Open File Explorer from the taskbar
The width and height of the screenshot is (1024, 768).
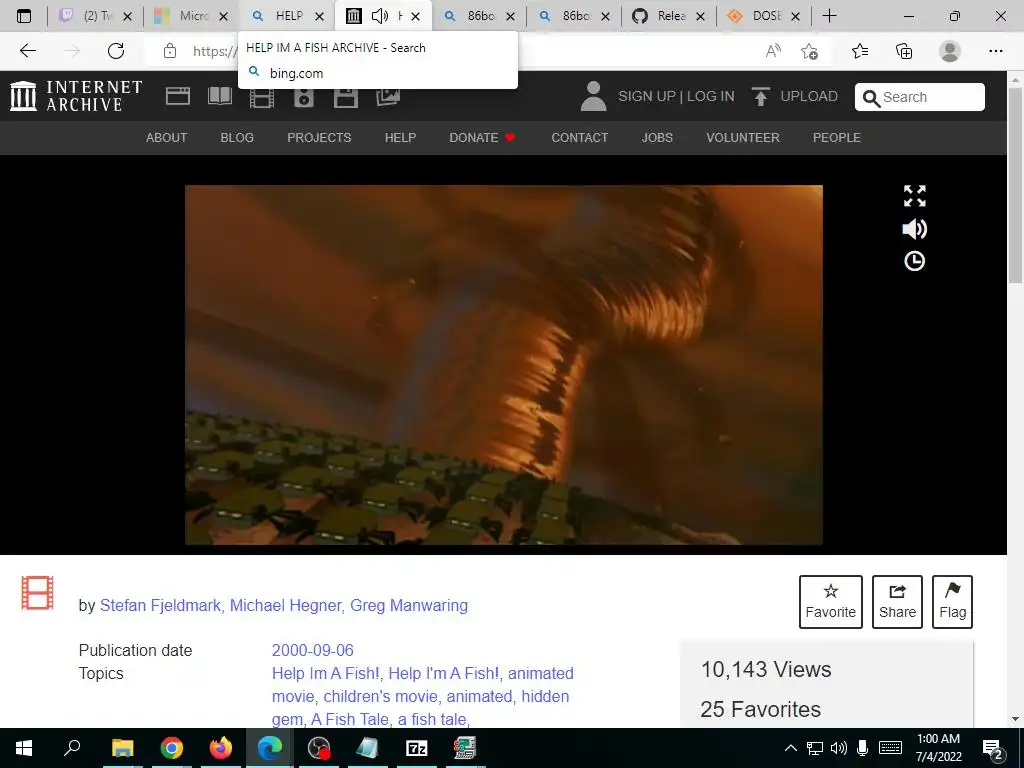tap(122, 748)
